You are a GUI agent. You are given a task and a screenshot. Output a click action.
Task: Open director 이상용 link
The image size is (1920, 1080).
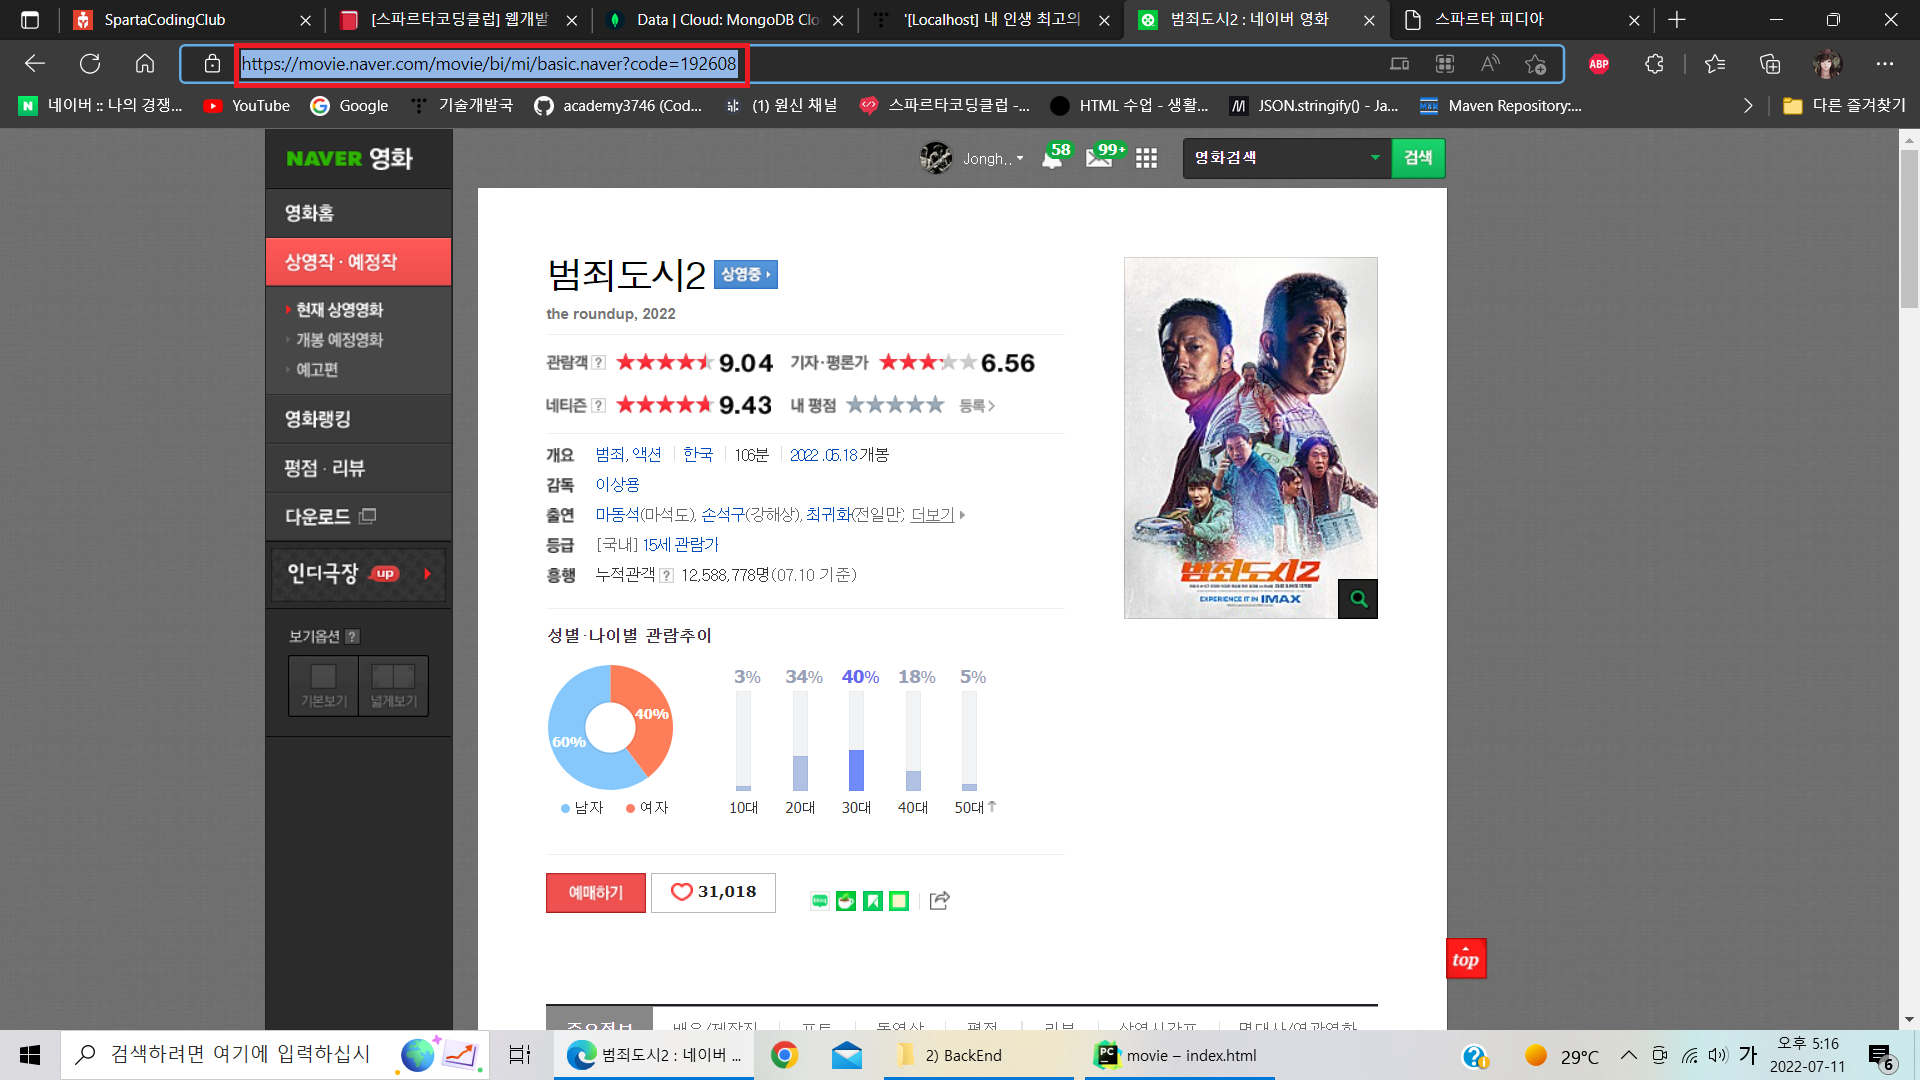[x=617, y=485]
